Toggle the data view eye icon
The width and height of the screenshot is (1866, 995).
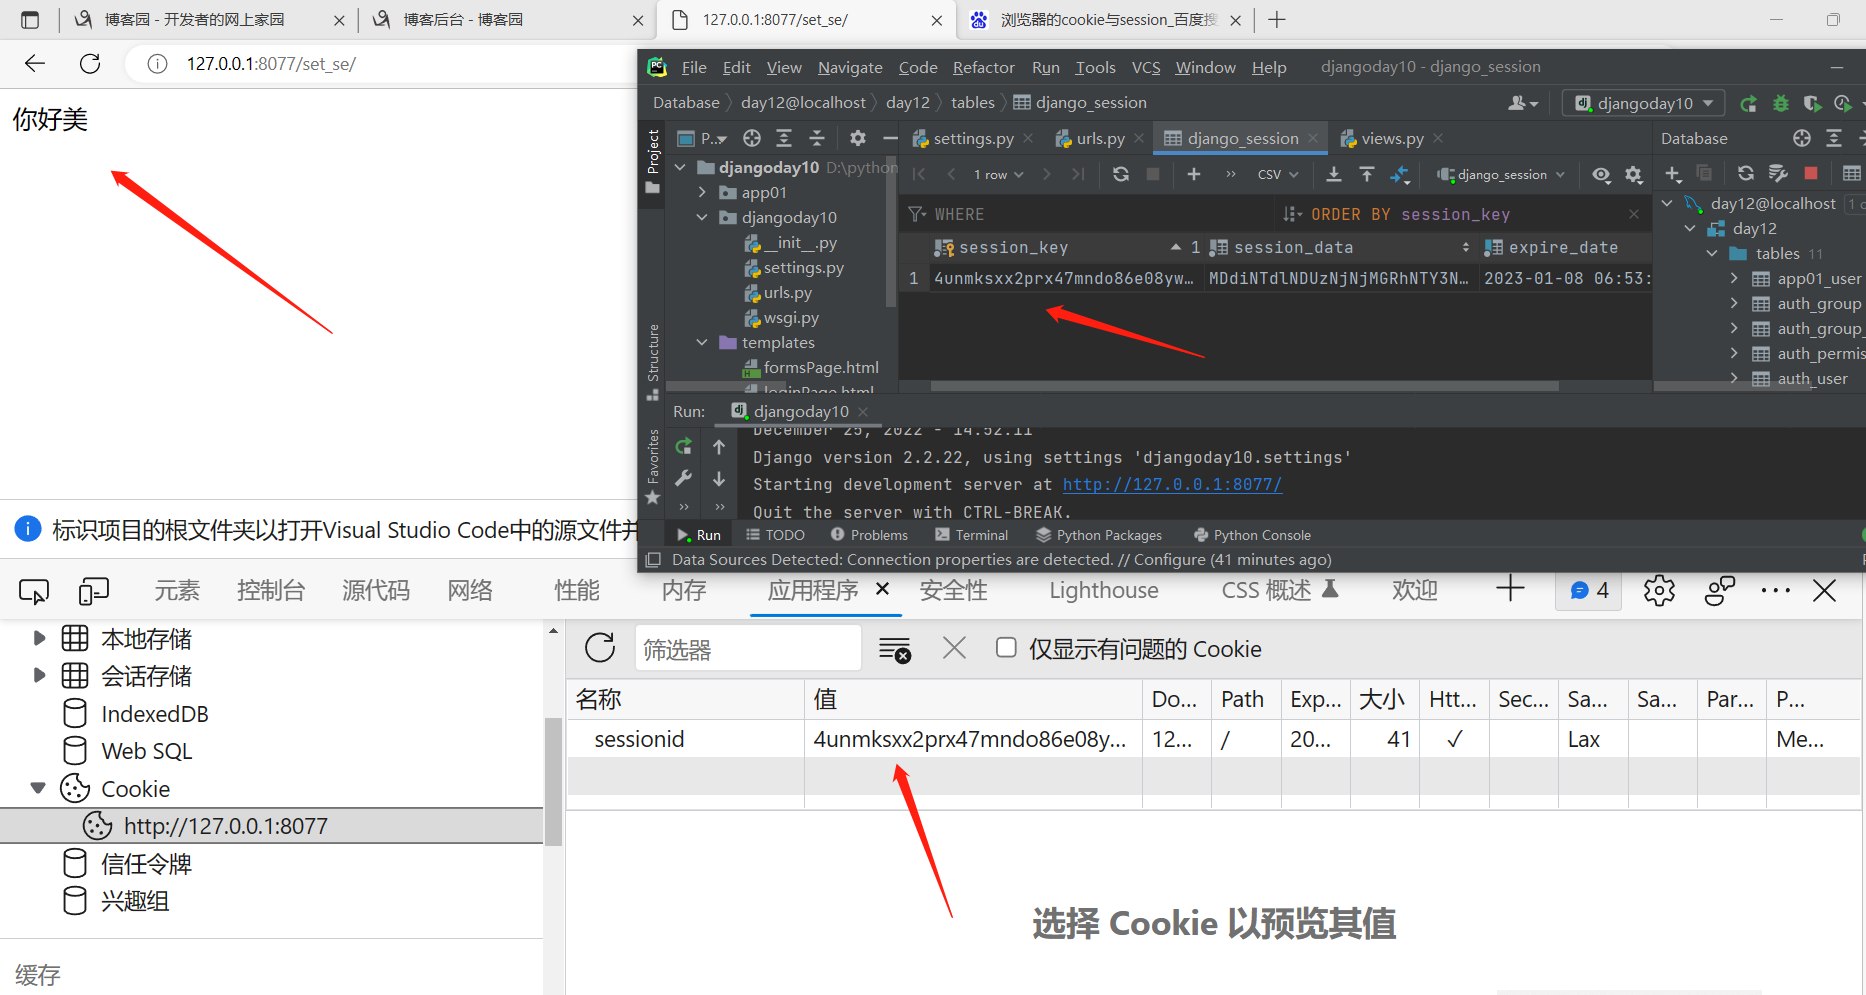[x=1601, y=174]
